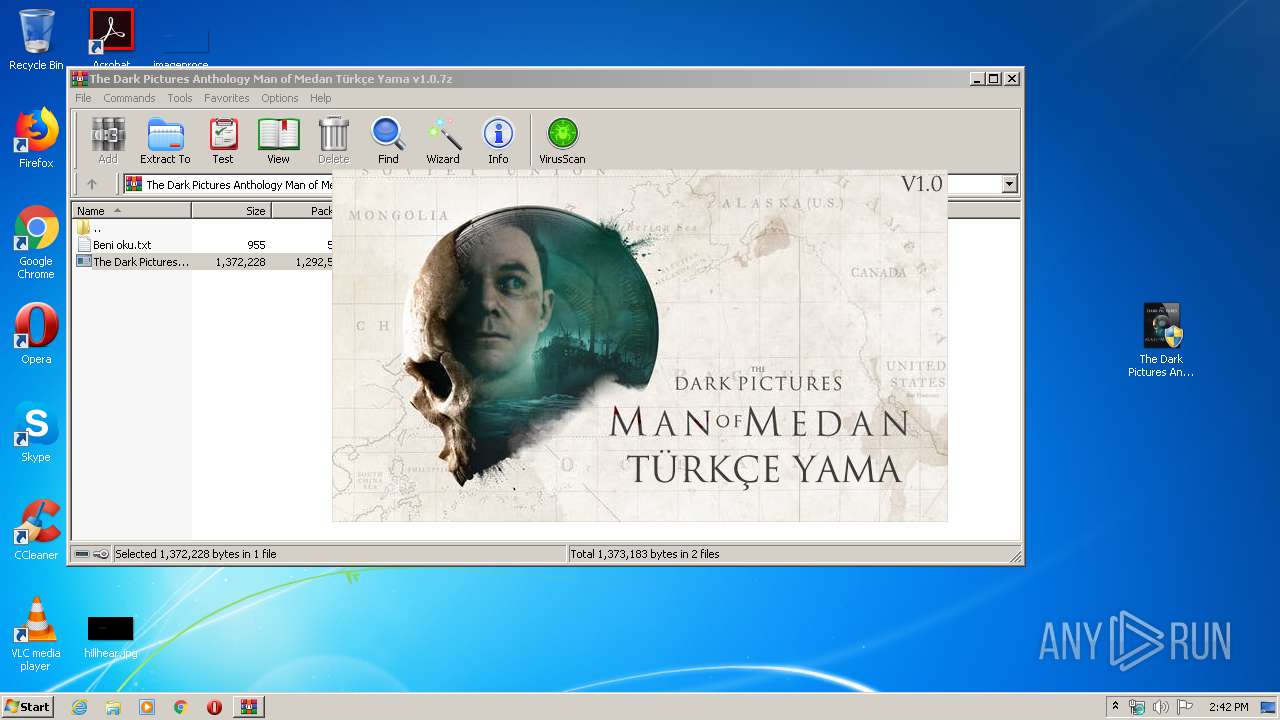Select The Dark Pictures desktop installer icon
Viewport: 1280px width, 720px height.
click(x=1161, y=340)
